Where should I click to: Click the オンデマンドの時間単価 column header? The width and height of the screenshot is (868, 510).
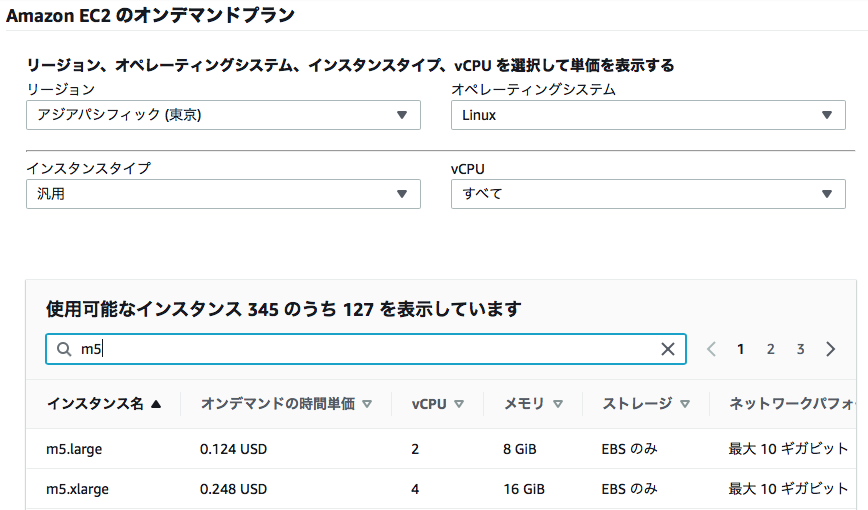pos(278,404)
